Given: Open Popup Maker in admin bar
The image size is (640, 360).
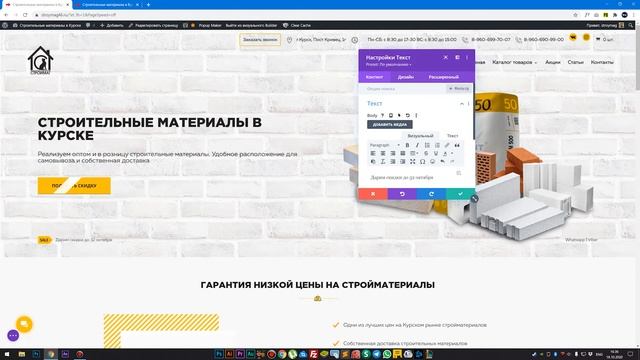Looking at the screenshot, I should (x=210, y=25).
